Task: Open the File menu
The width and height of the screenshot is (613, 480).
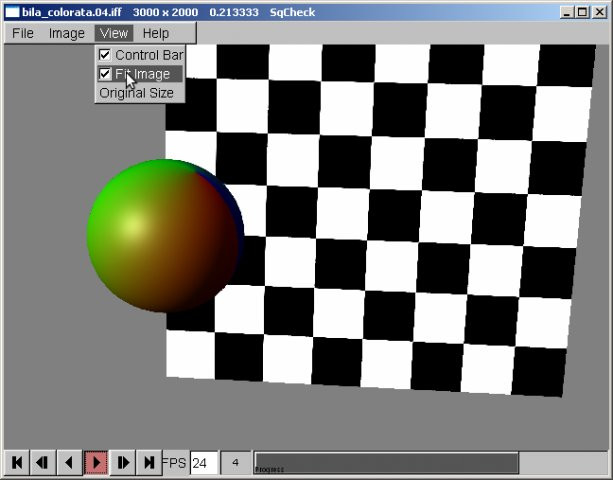Action: click(23, 33)
